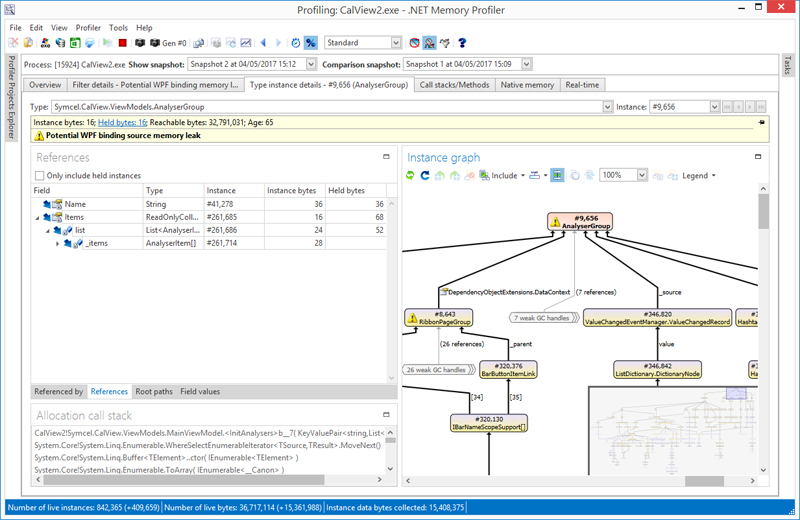Click the blue question mark help icon
Image resolution: width=800 pixels, height=520 pixels.
point(462,43)
